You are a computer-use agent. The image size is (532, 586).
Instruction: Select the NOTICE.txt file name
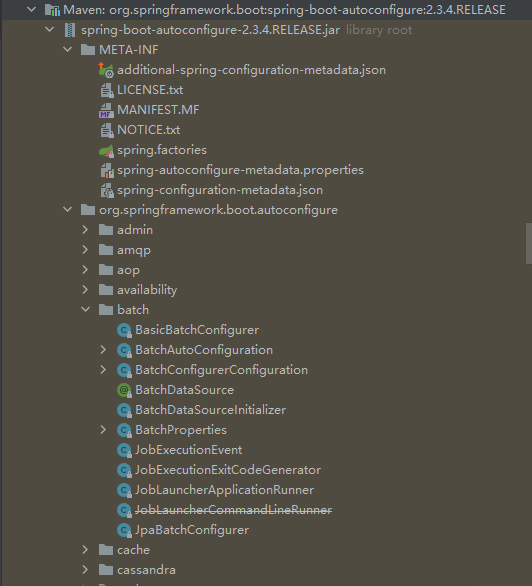(x=148, y=130)
